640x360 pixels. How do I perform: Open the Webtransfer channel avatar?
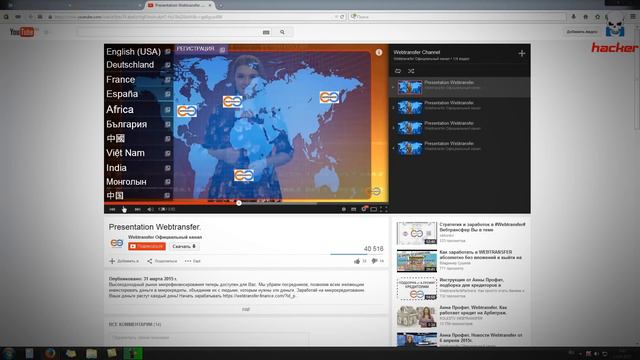click(117, 243)
